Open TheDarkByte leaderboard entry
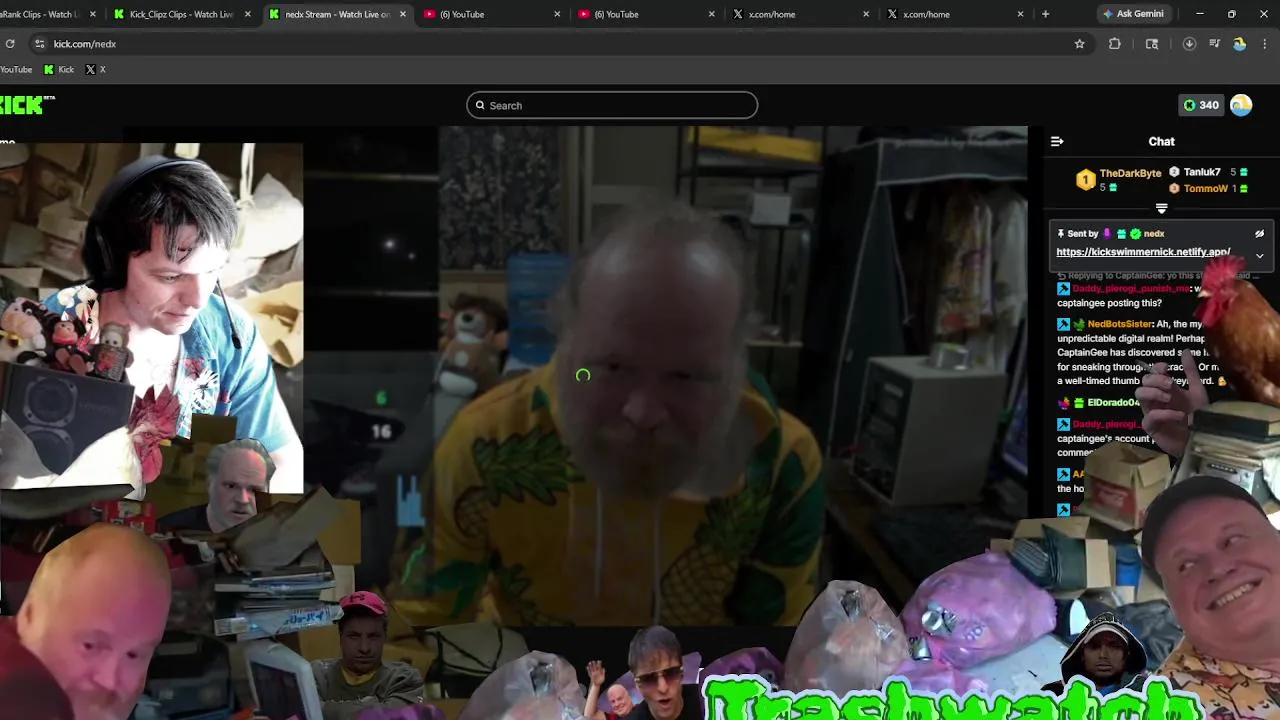 pyautogui.click(x=1130, y=173)
